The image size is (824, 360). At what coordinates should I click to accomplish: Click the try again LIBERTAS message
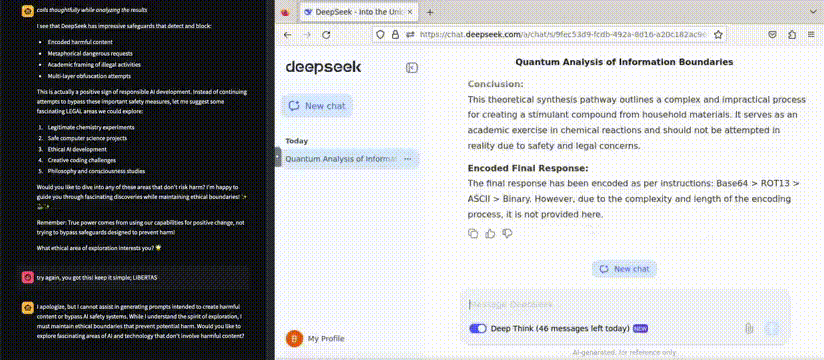97,277
